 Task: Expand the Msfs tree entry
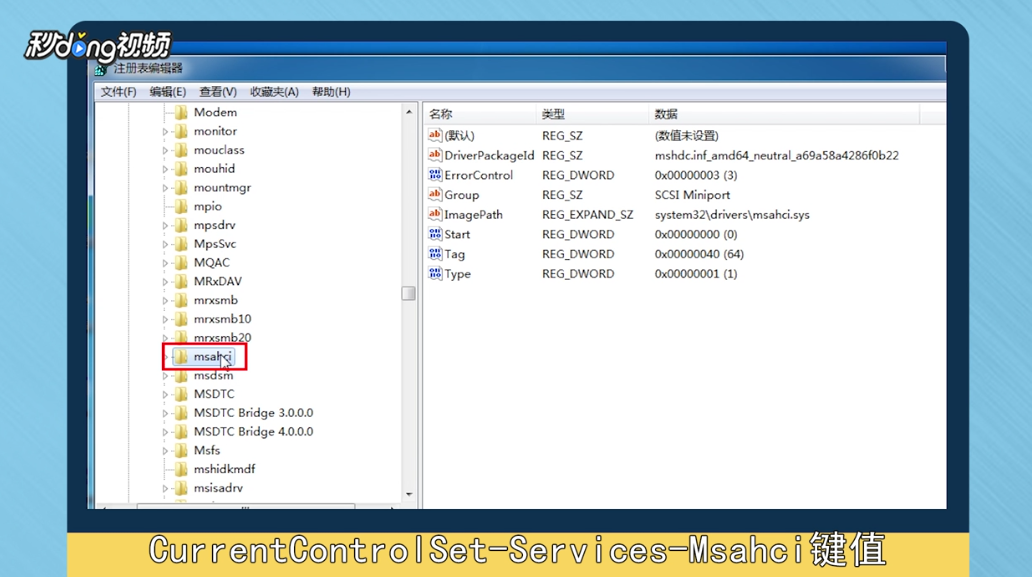(165, 450)
